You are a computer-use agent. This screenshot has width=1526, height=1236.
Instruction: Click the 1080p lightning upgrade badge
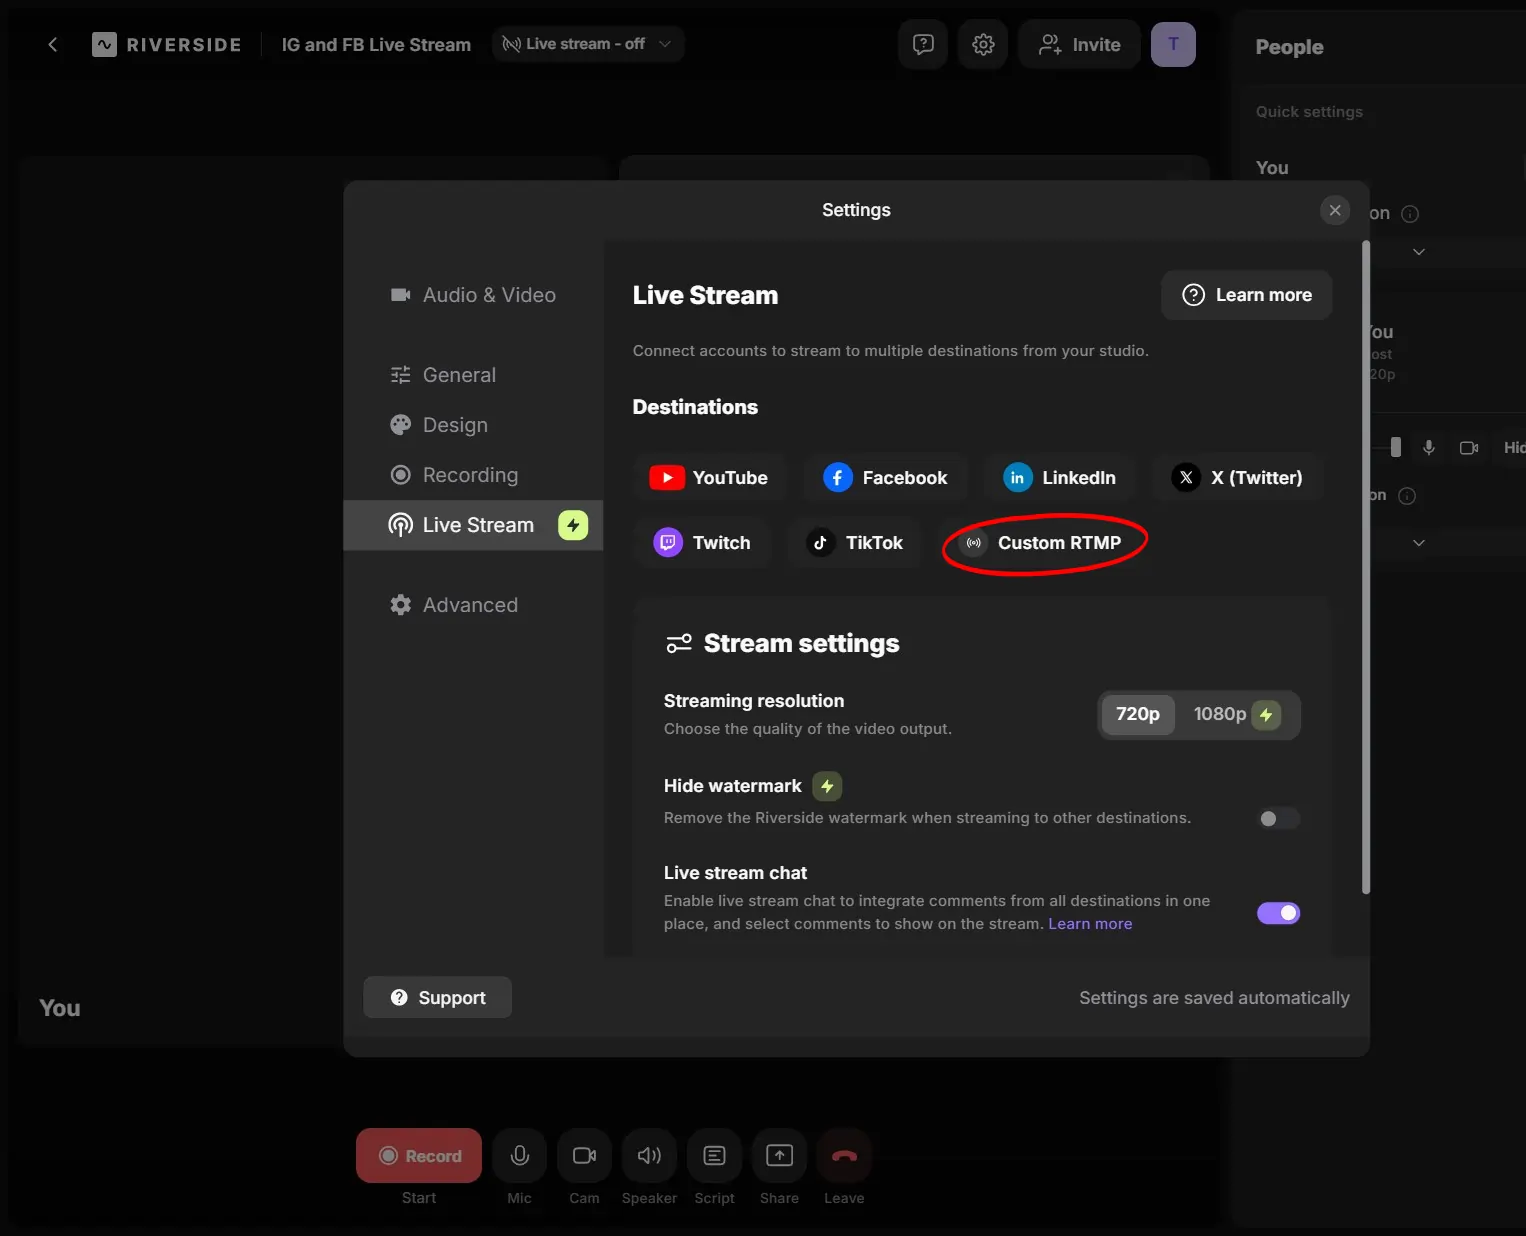(1266, 715)
